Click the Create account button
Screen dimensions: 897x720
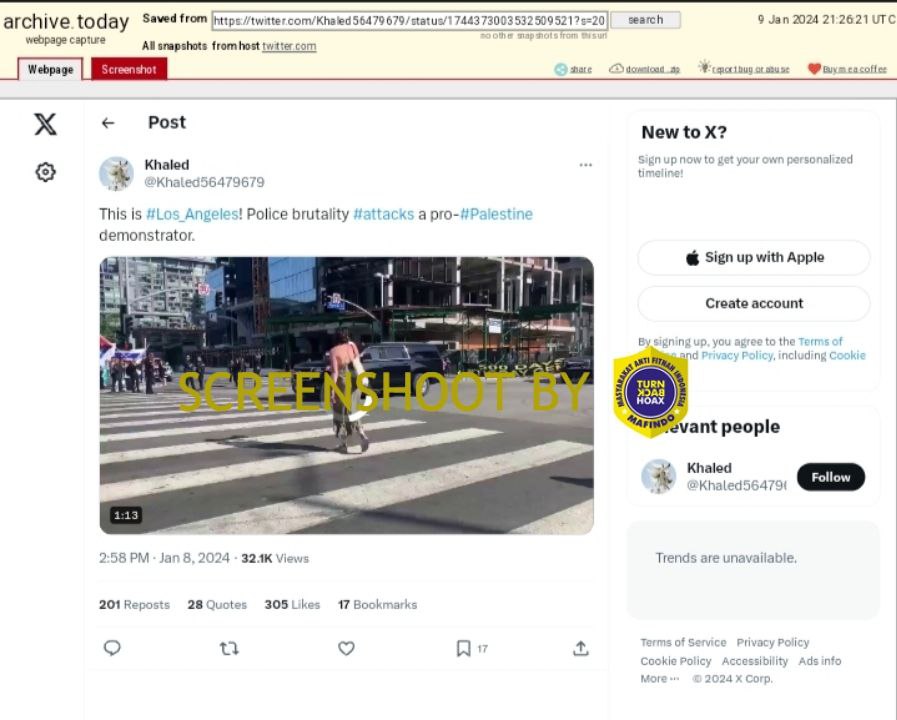point(754,303)
